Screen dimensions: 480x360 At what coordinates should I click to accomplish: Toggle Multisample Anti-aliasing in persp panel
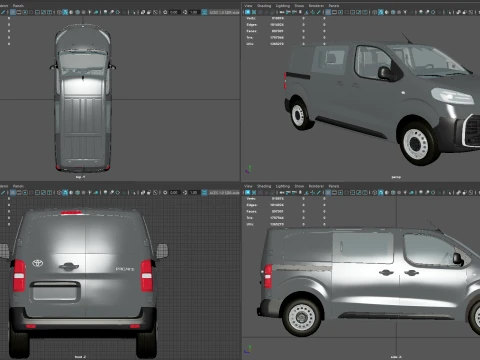point(433,12)
